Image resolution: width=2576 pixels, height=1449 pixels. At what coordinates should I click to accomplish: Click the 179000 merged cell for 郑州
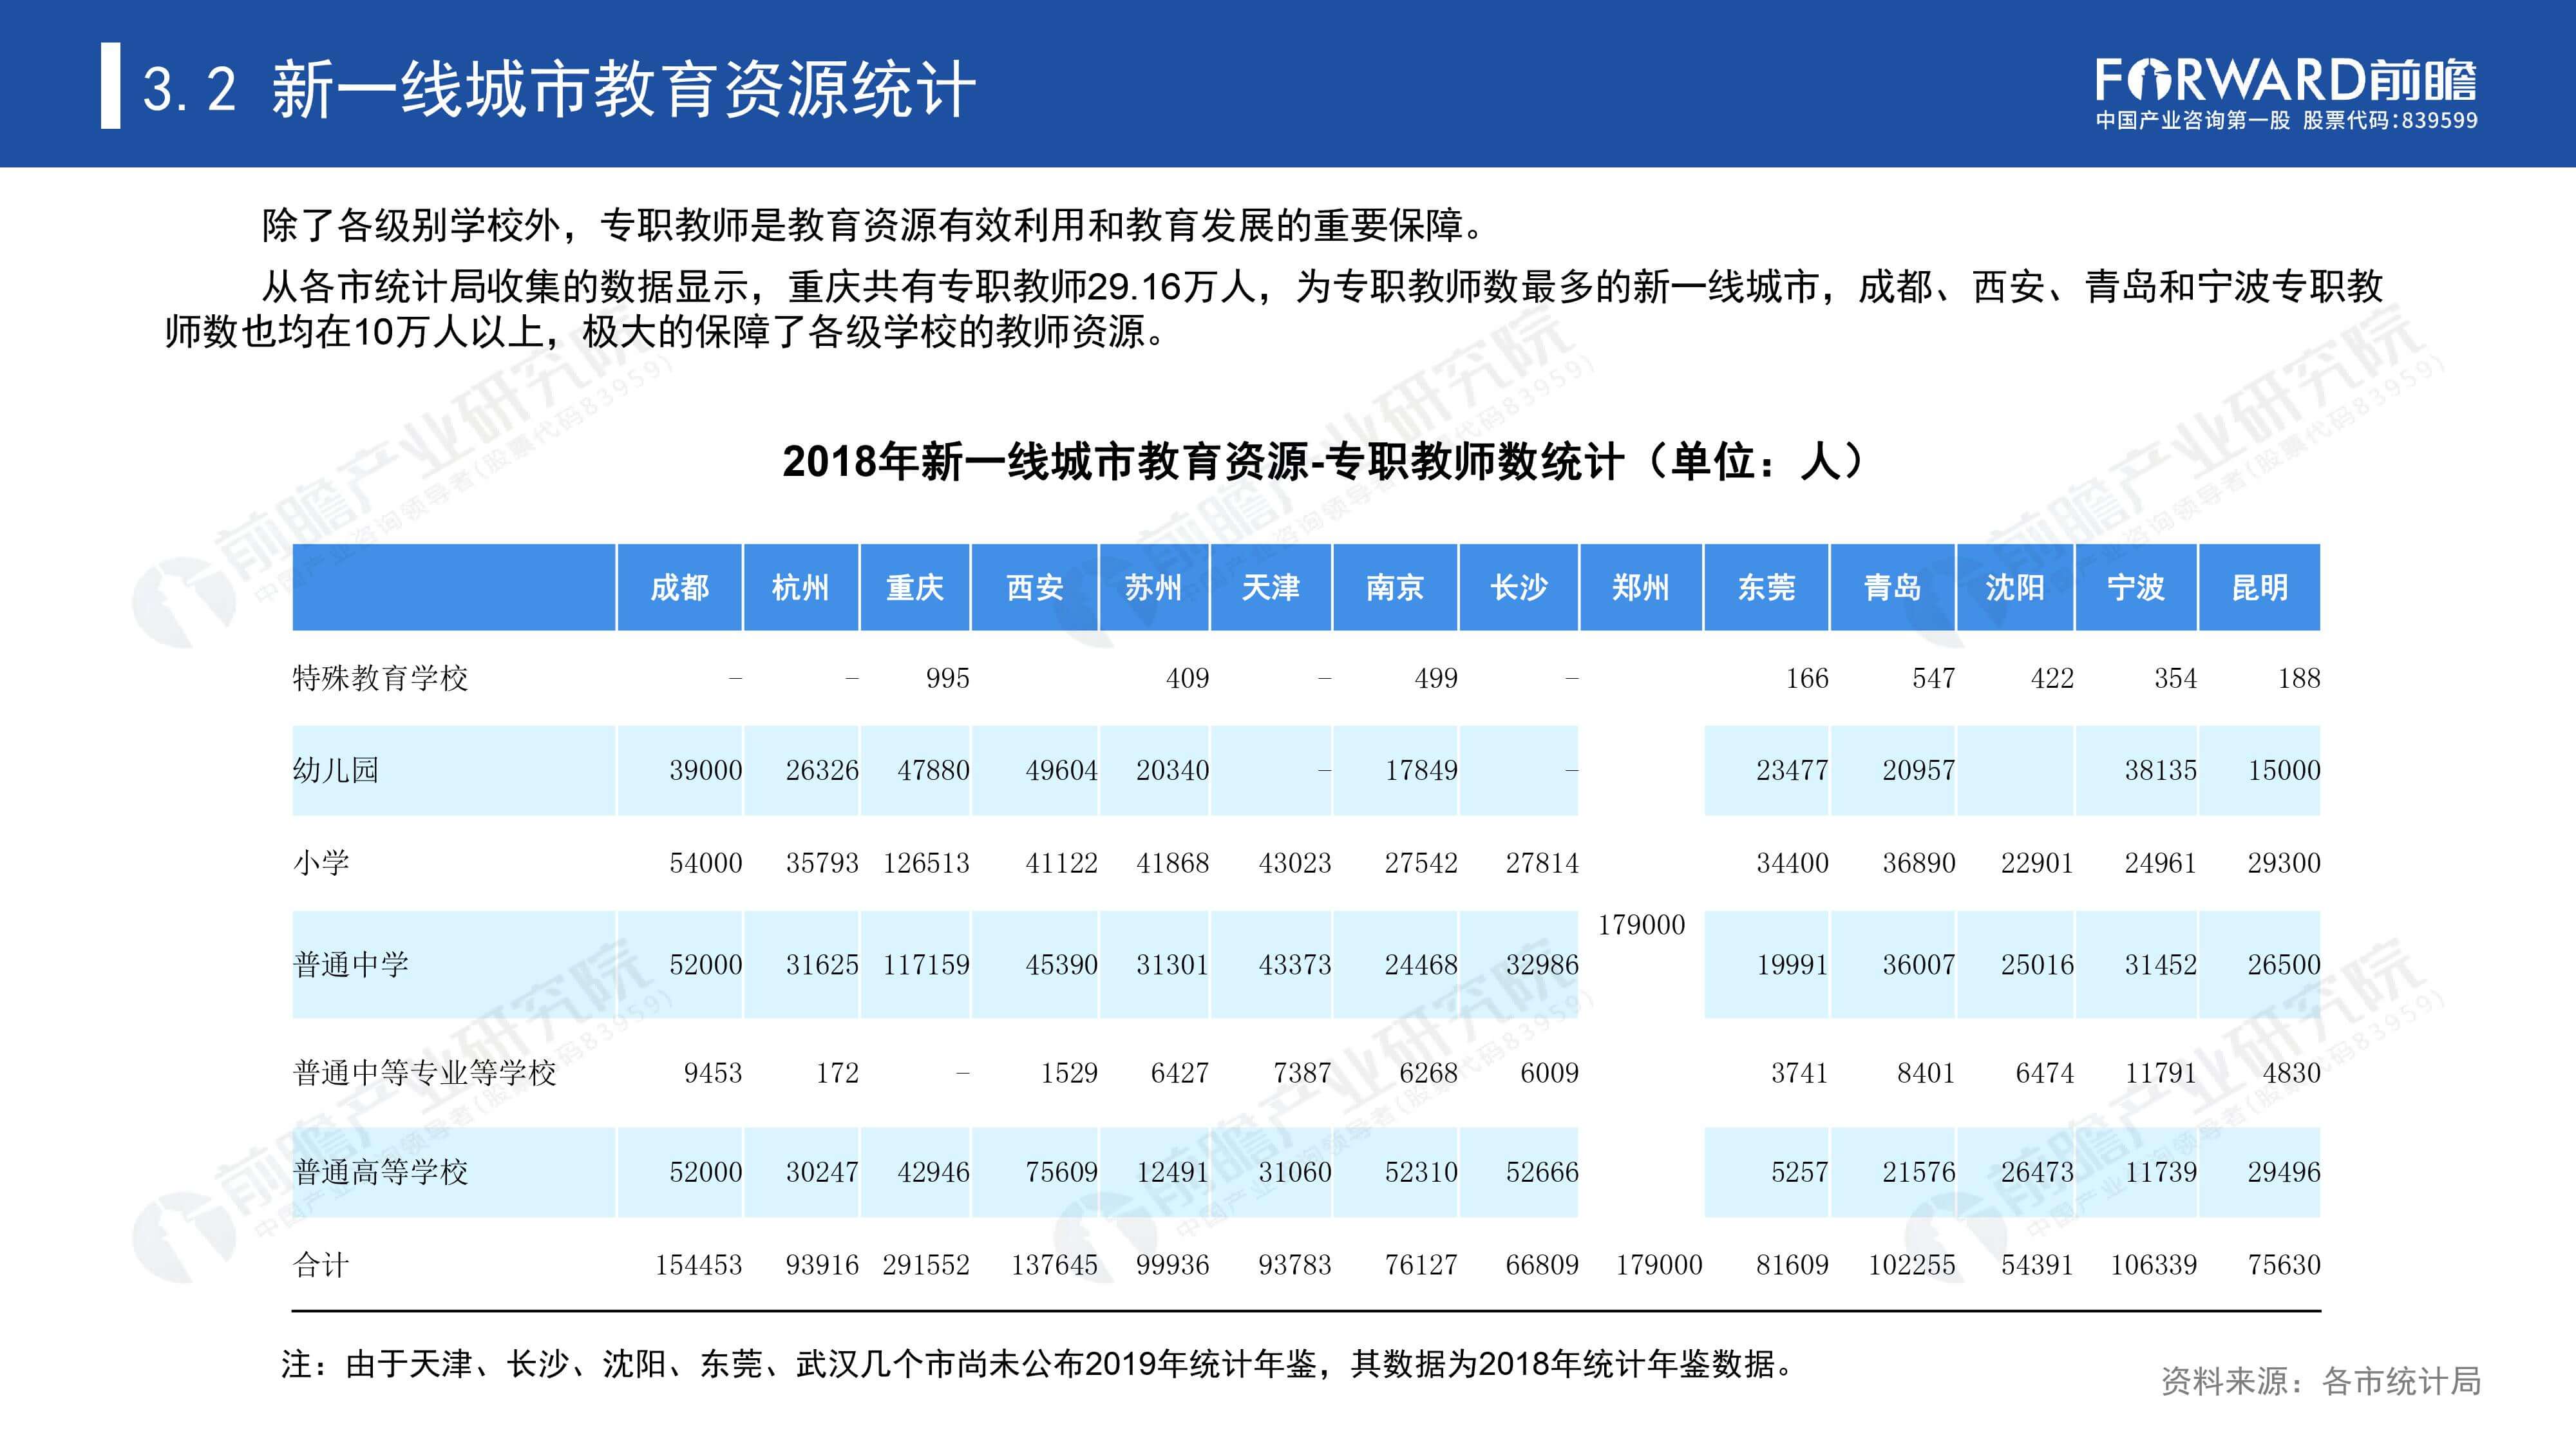click(x=1641, y=925)
